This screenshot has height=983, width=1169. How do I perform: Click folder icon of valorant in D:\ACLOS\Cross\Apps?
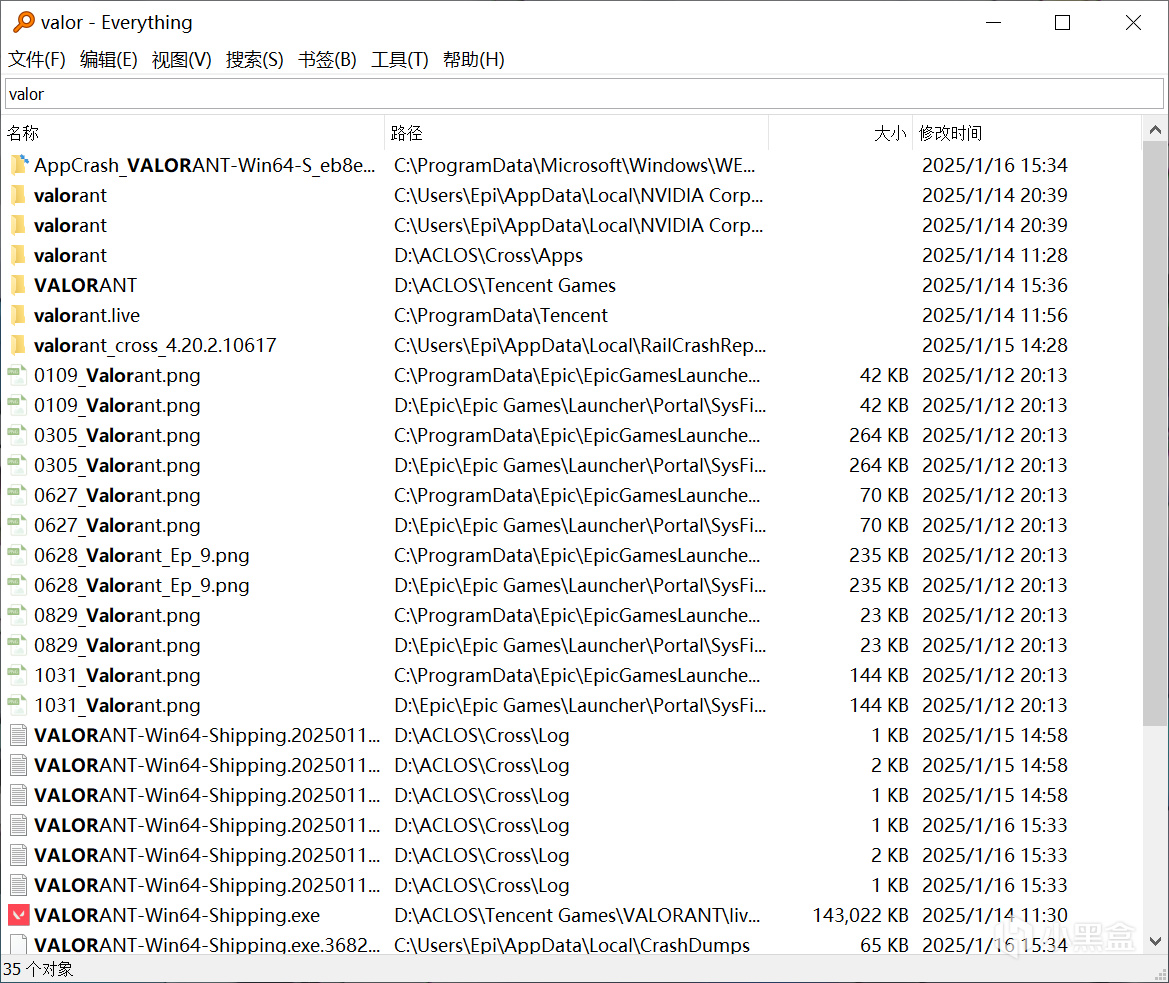click(18, 256)
